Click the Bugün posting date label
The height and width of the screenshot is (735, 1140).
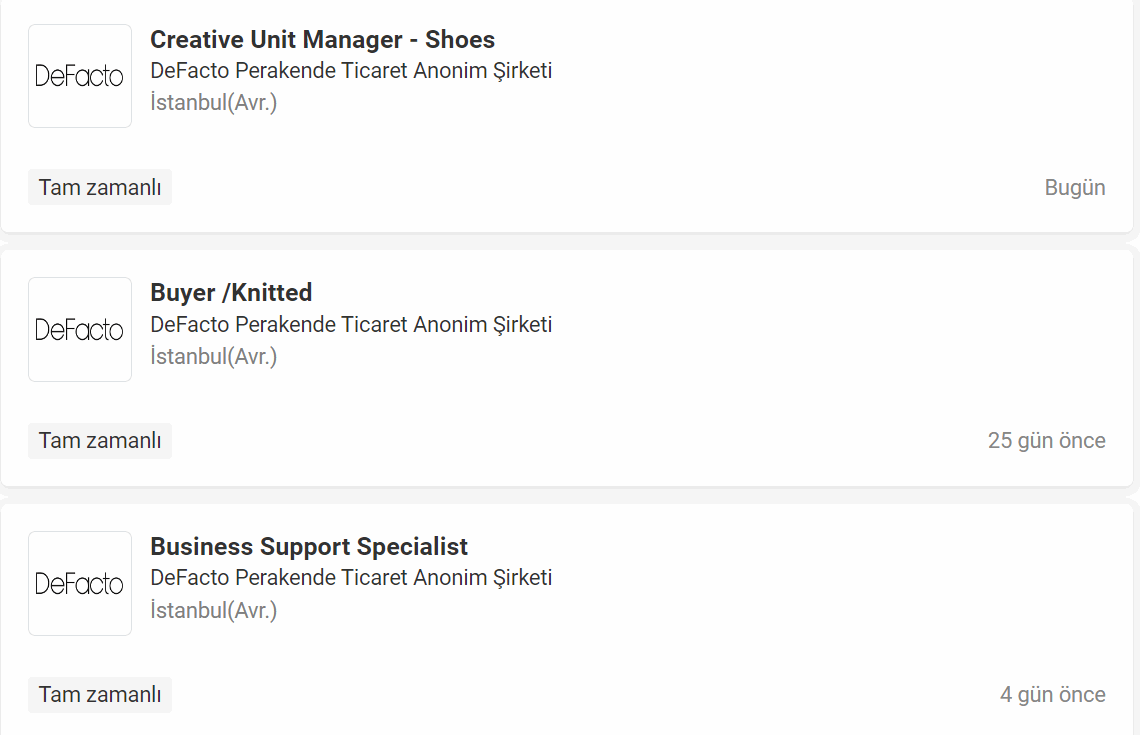pyautogui.click(x=1075, y=188)
